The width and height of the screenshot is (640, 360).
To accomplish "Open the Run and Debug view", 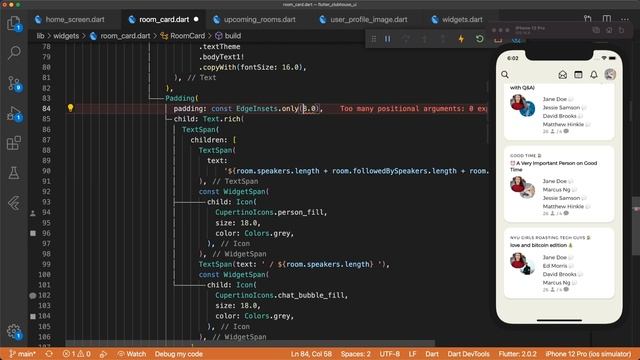I will click(14, 113).
